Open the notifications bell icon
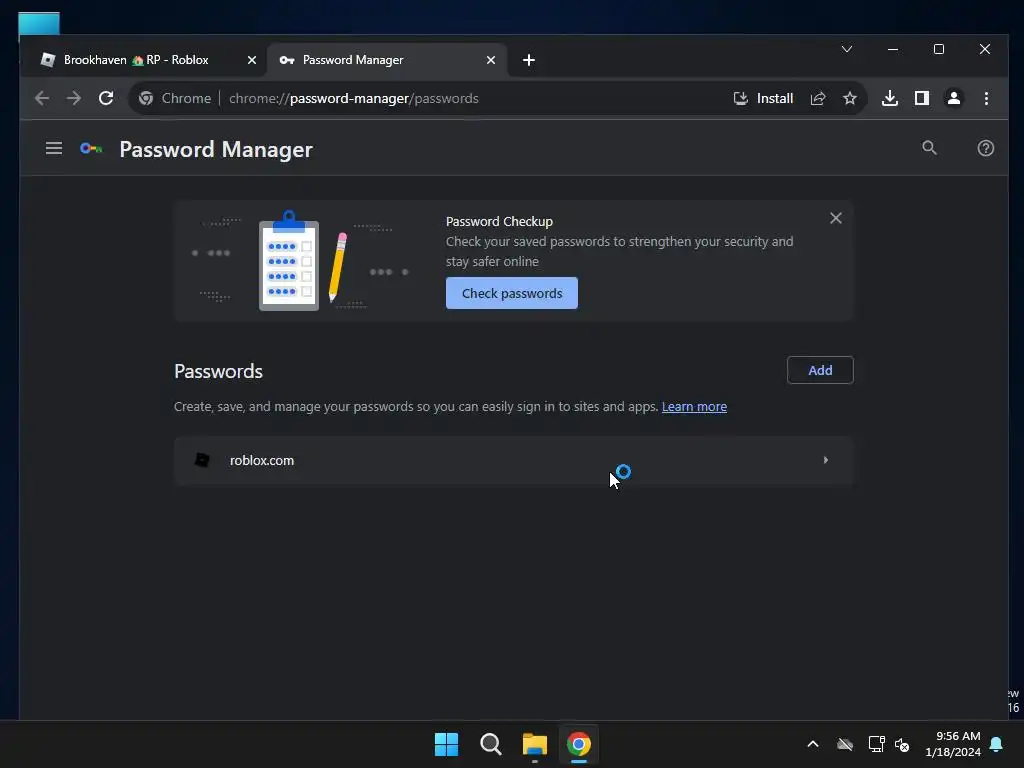 pos(997,744)
